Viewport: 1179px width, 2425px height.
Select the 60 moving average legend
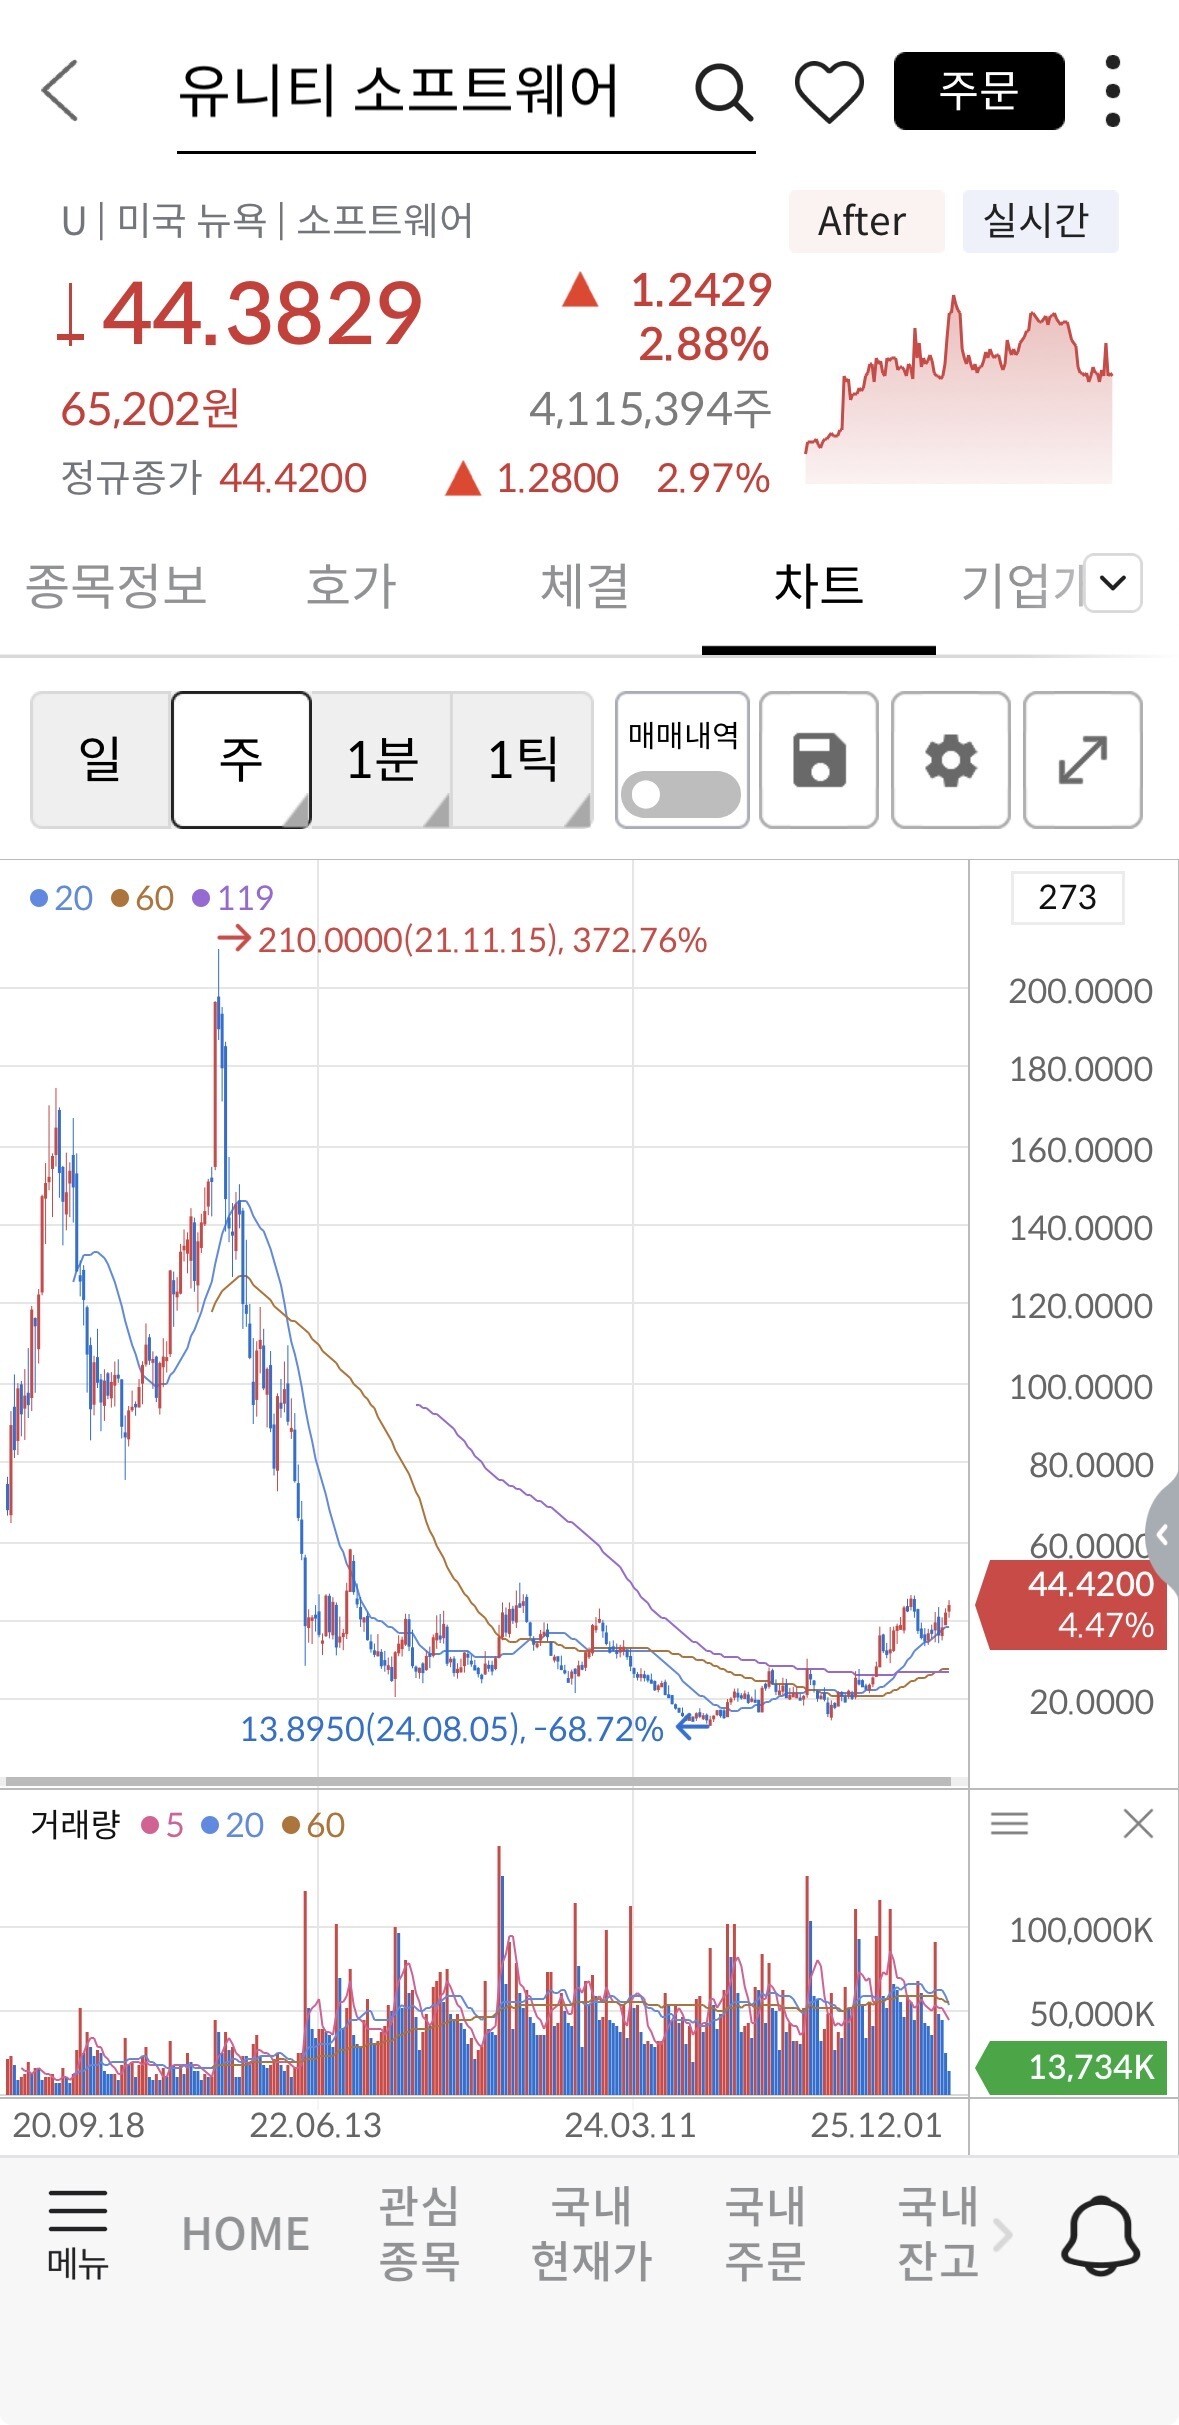pyautogui.click(x=142, y=898)
